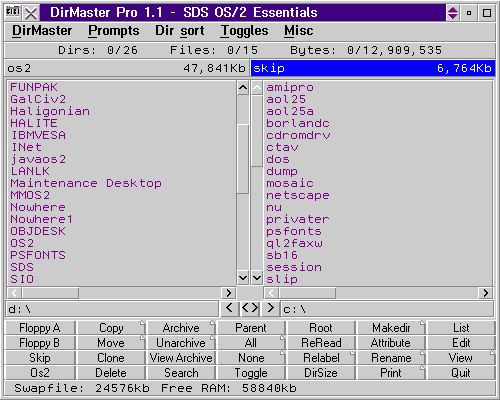Click right list horizontal scroll left arrow
This screenshot has width=500, height=400.
coord(271,293)
